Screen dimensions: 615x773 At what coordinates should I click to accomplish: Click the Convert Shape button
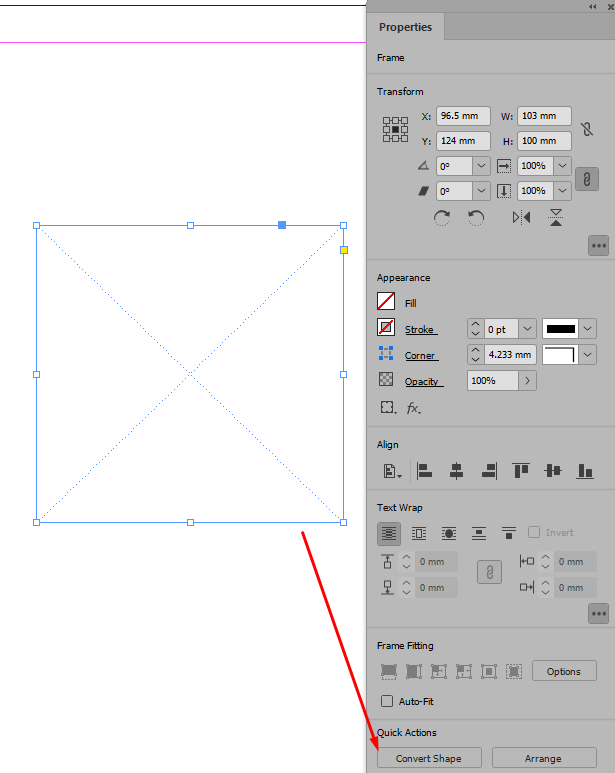click(x=429, y=759)
